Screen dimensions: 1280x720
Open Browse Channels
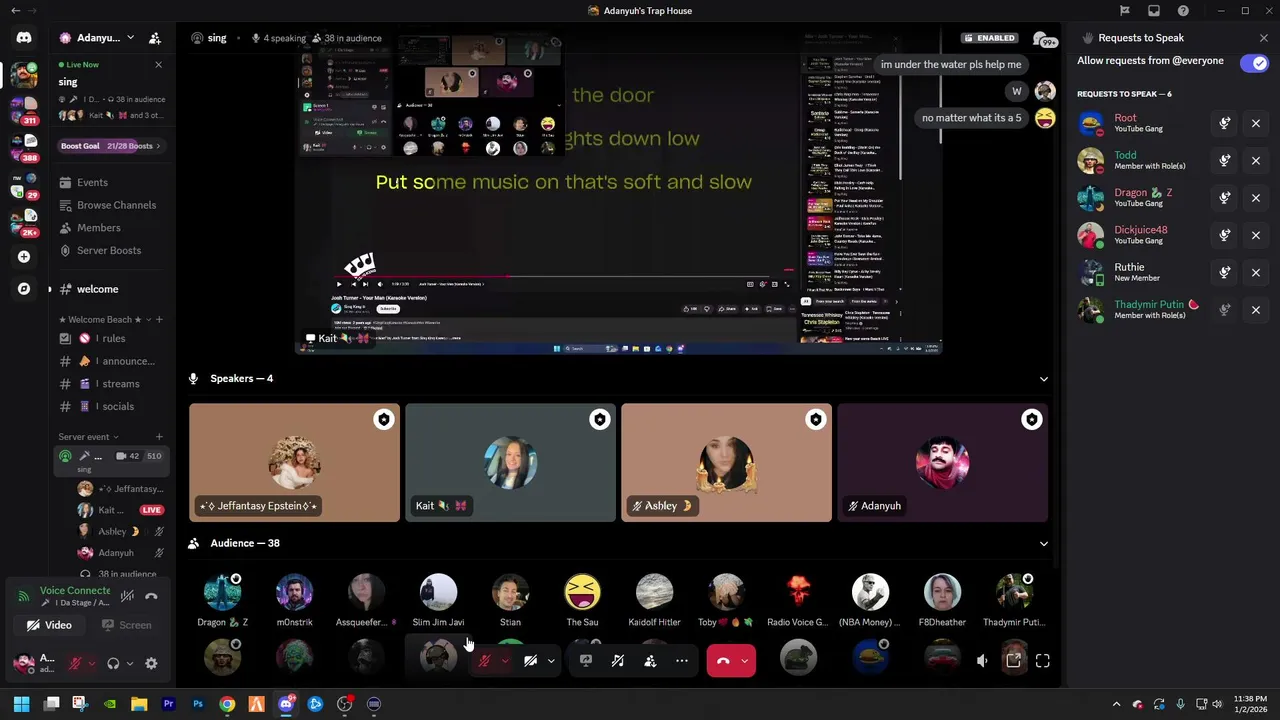[111, 205]
